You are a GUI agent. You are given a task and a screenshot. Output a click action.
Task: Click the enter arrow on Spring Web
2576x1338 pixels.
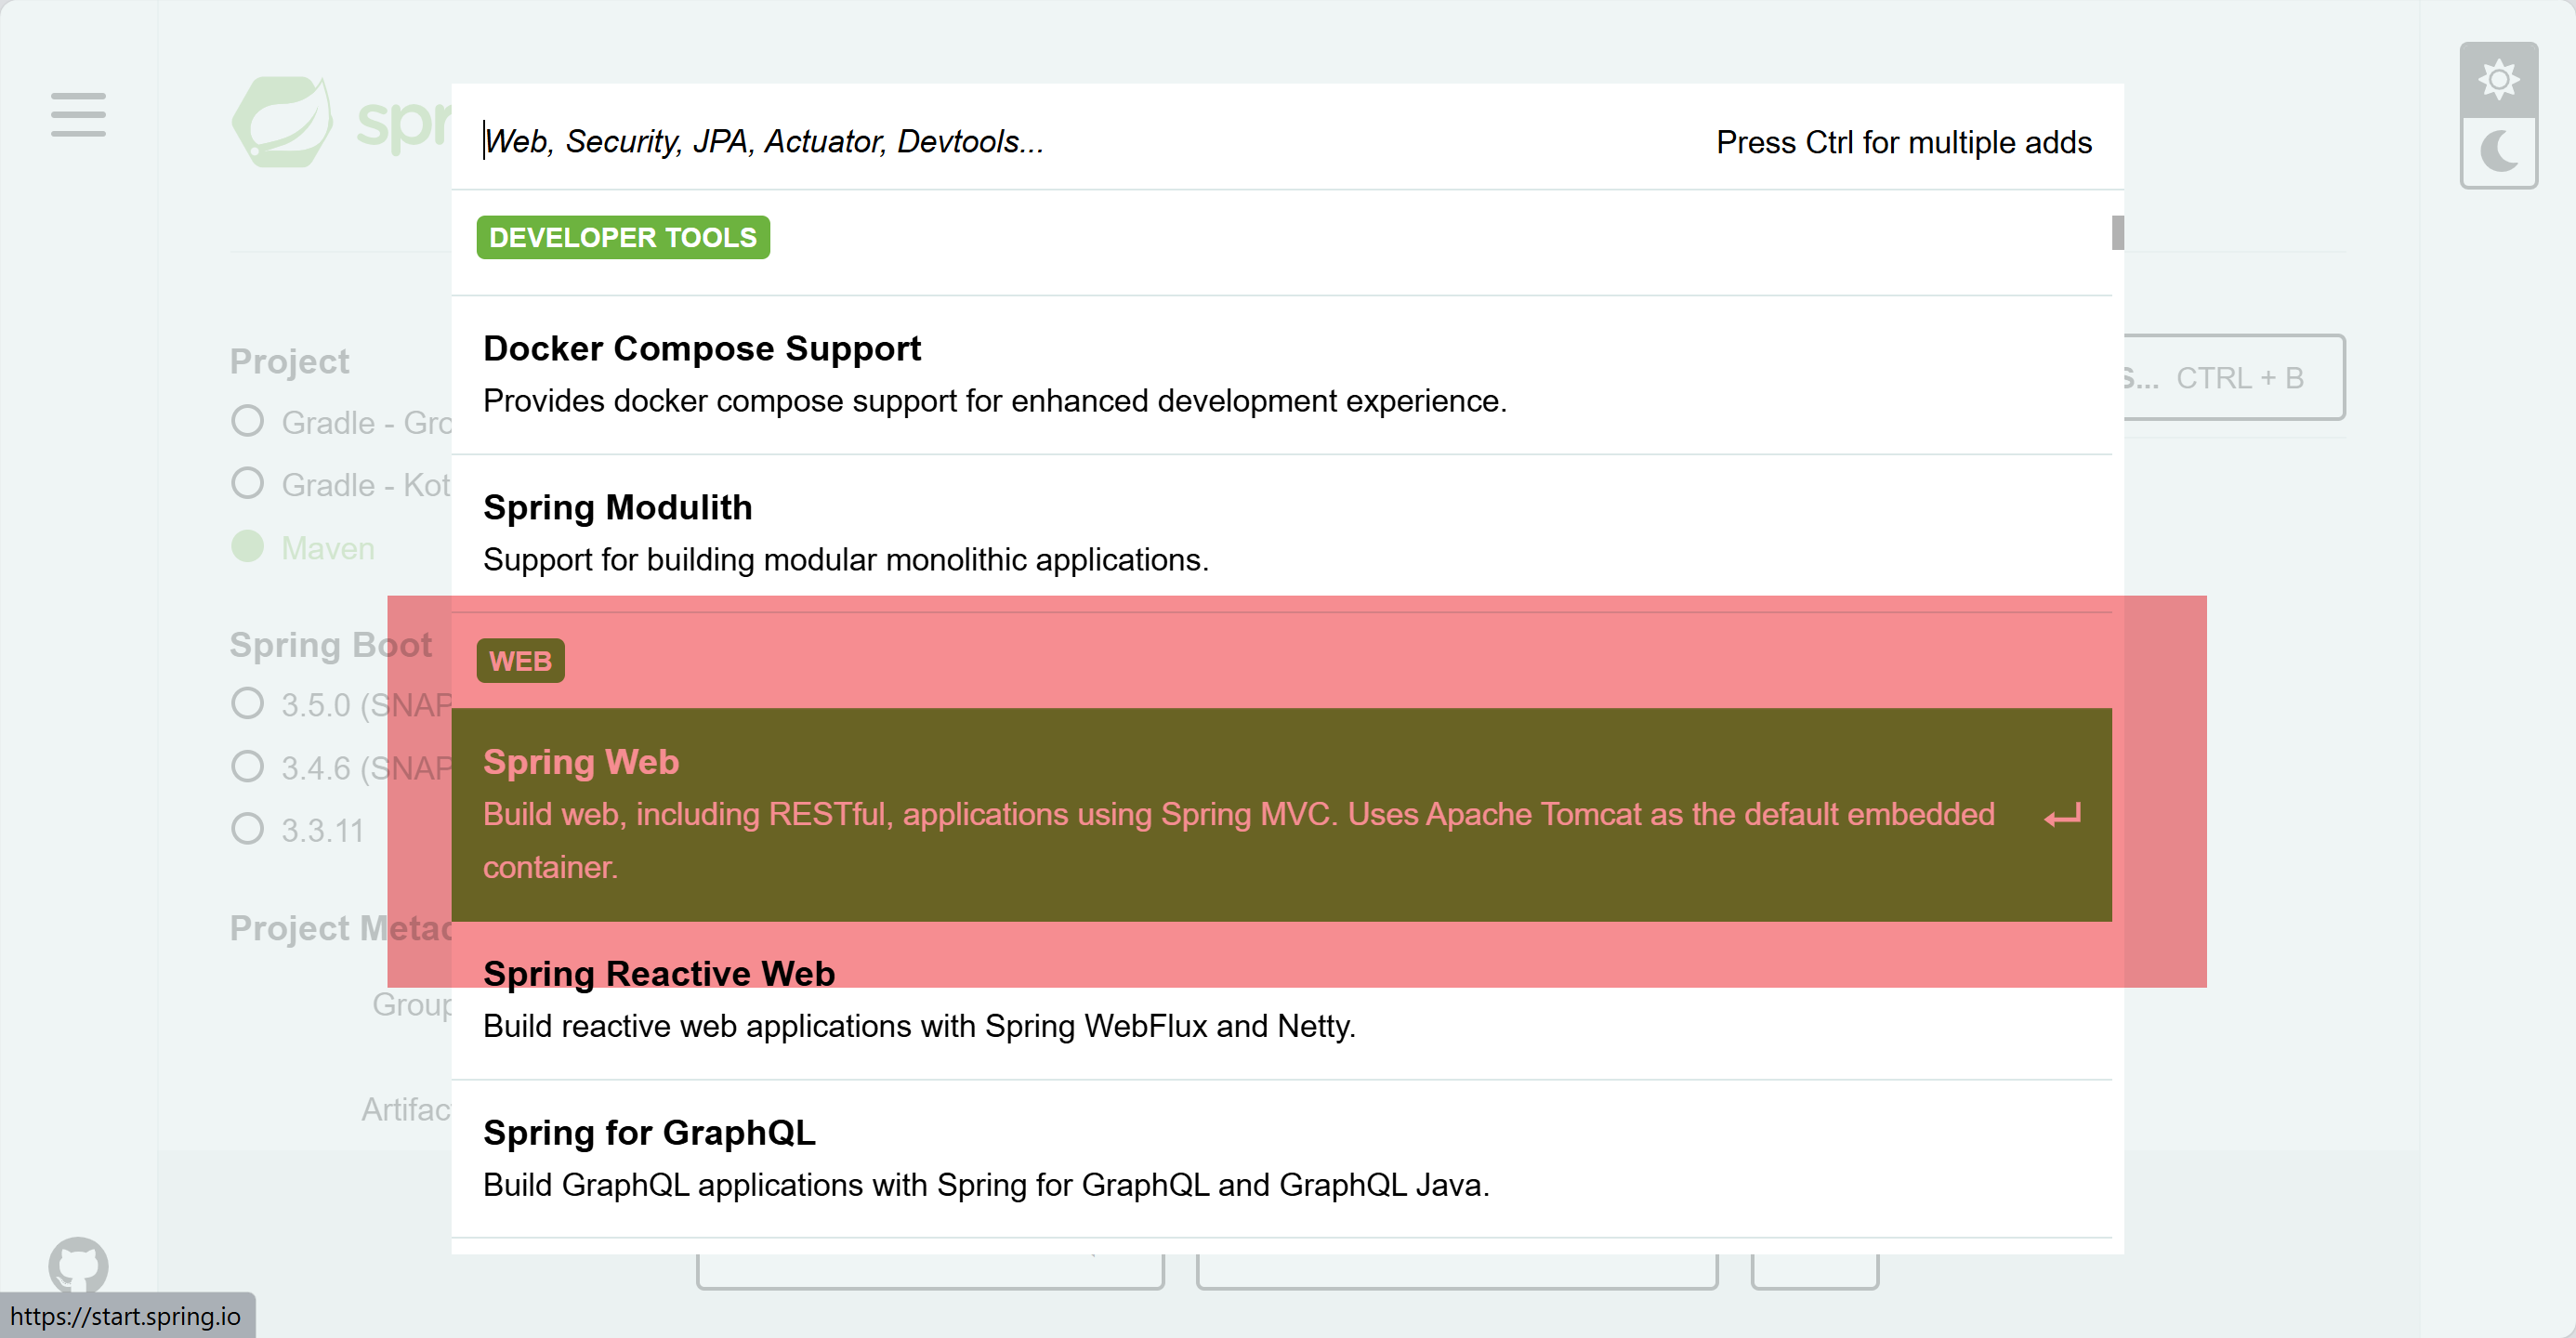(x=2062, y=816)
